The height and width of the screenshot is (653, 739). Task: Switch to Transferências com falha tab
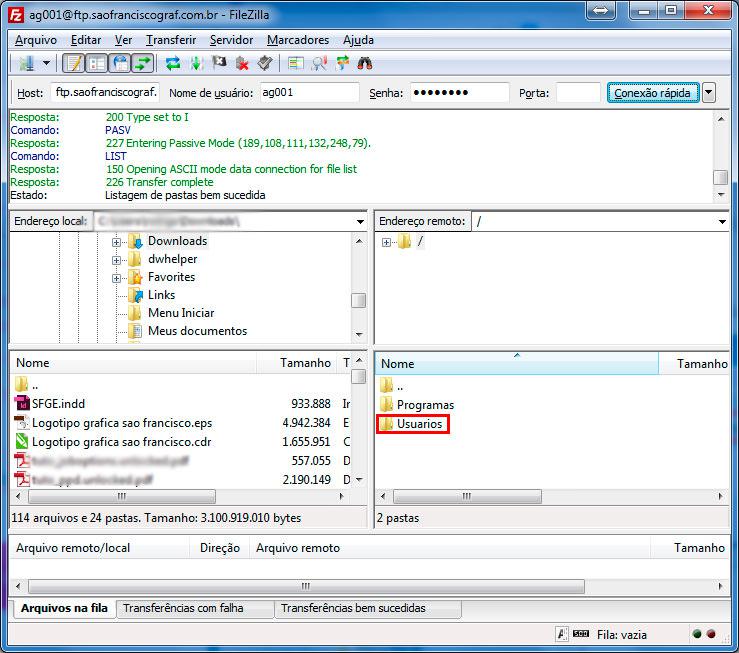click(195, 608)
